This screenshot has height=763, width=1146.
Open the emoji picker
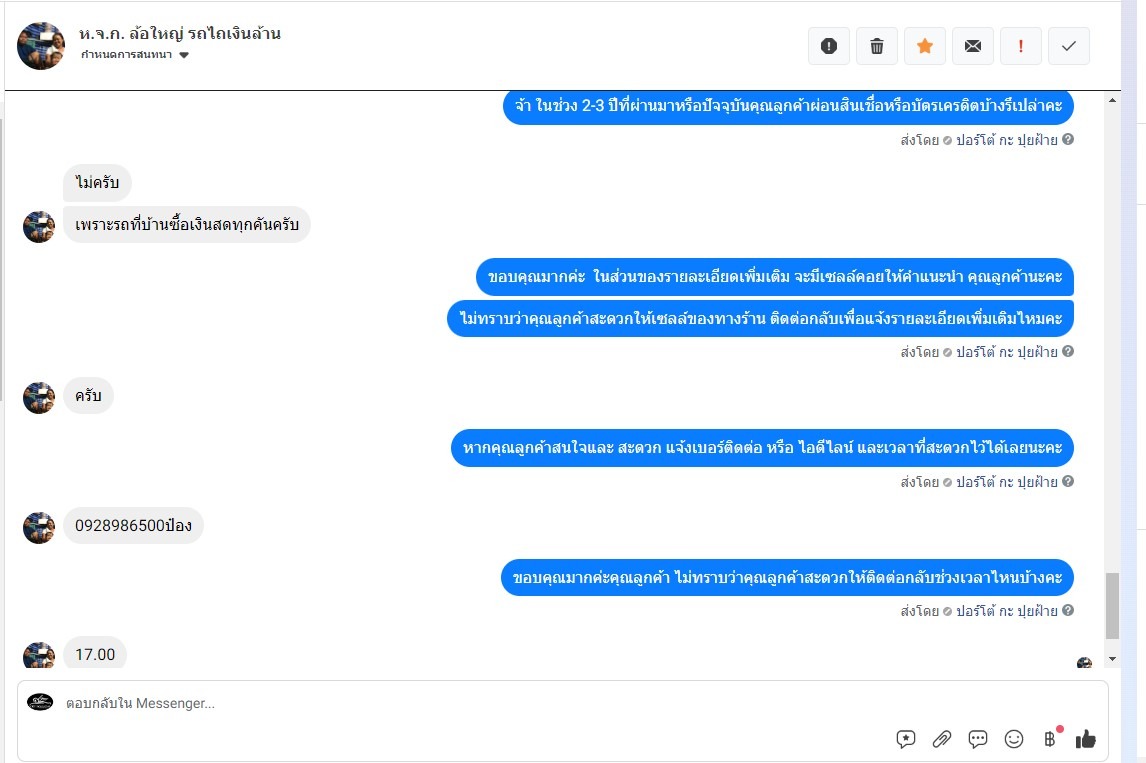click(x=1014, y=739)
